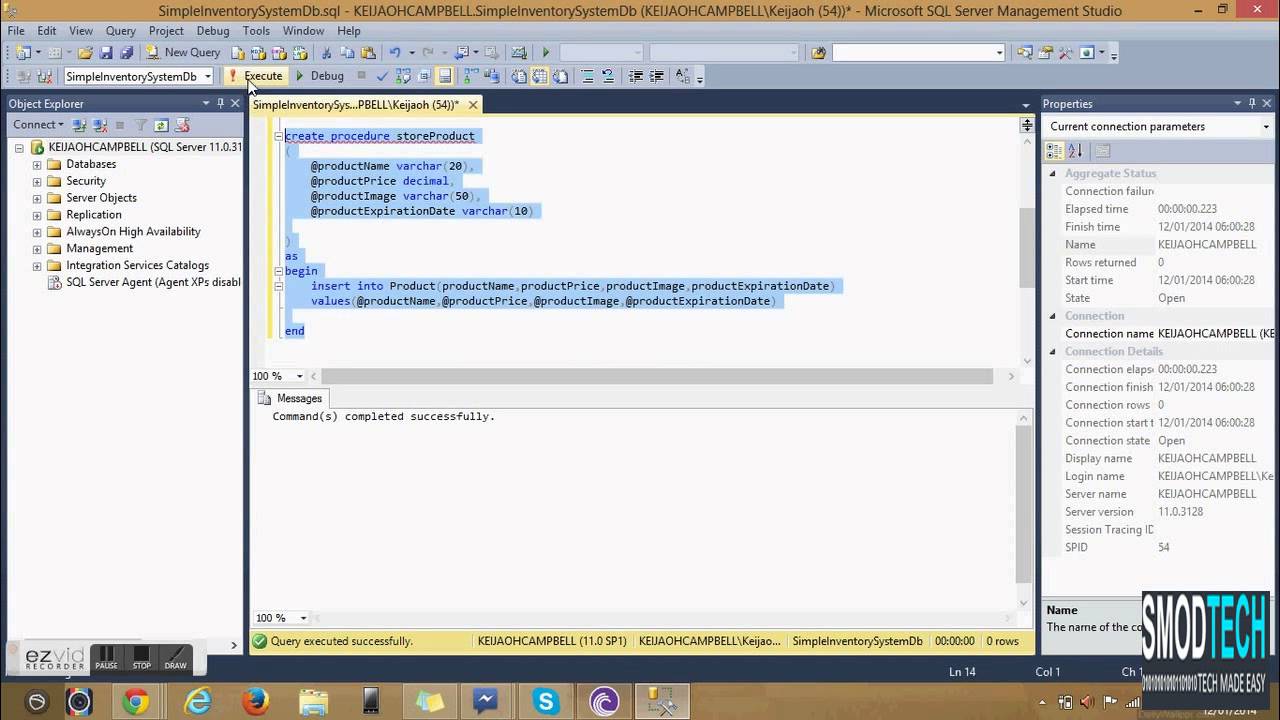Toggle Categorized view in Properties
Image resolution: width=1280 pixels, height=720 pixels.
tap(1054, 151)
